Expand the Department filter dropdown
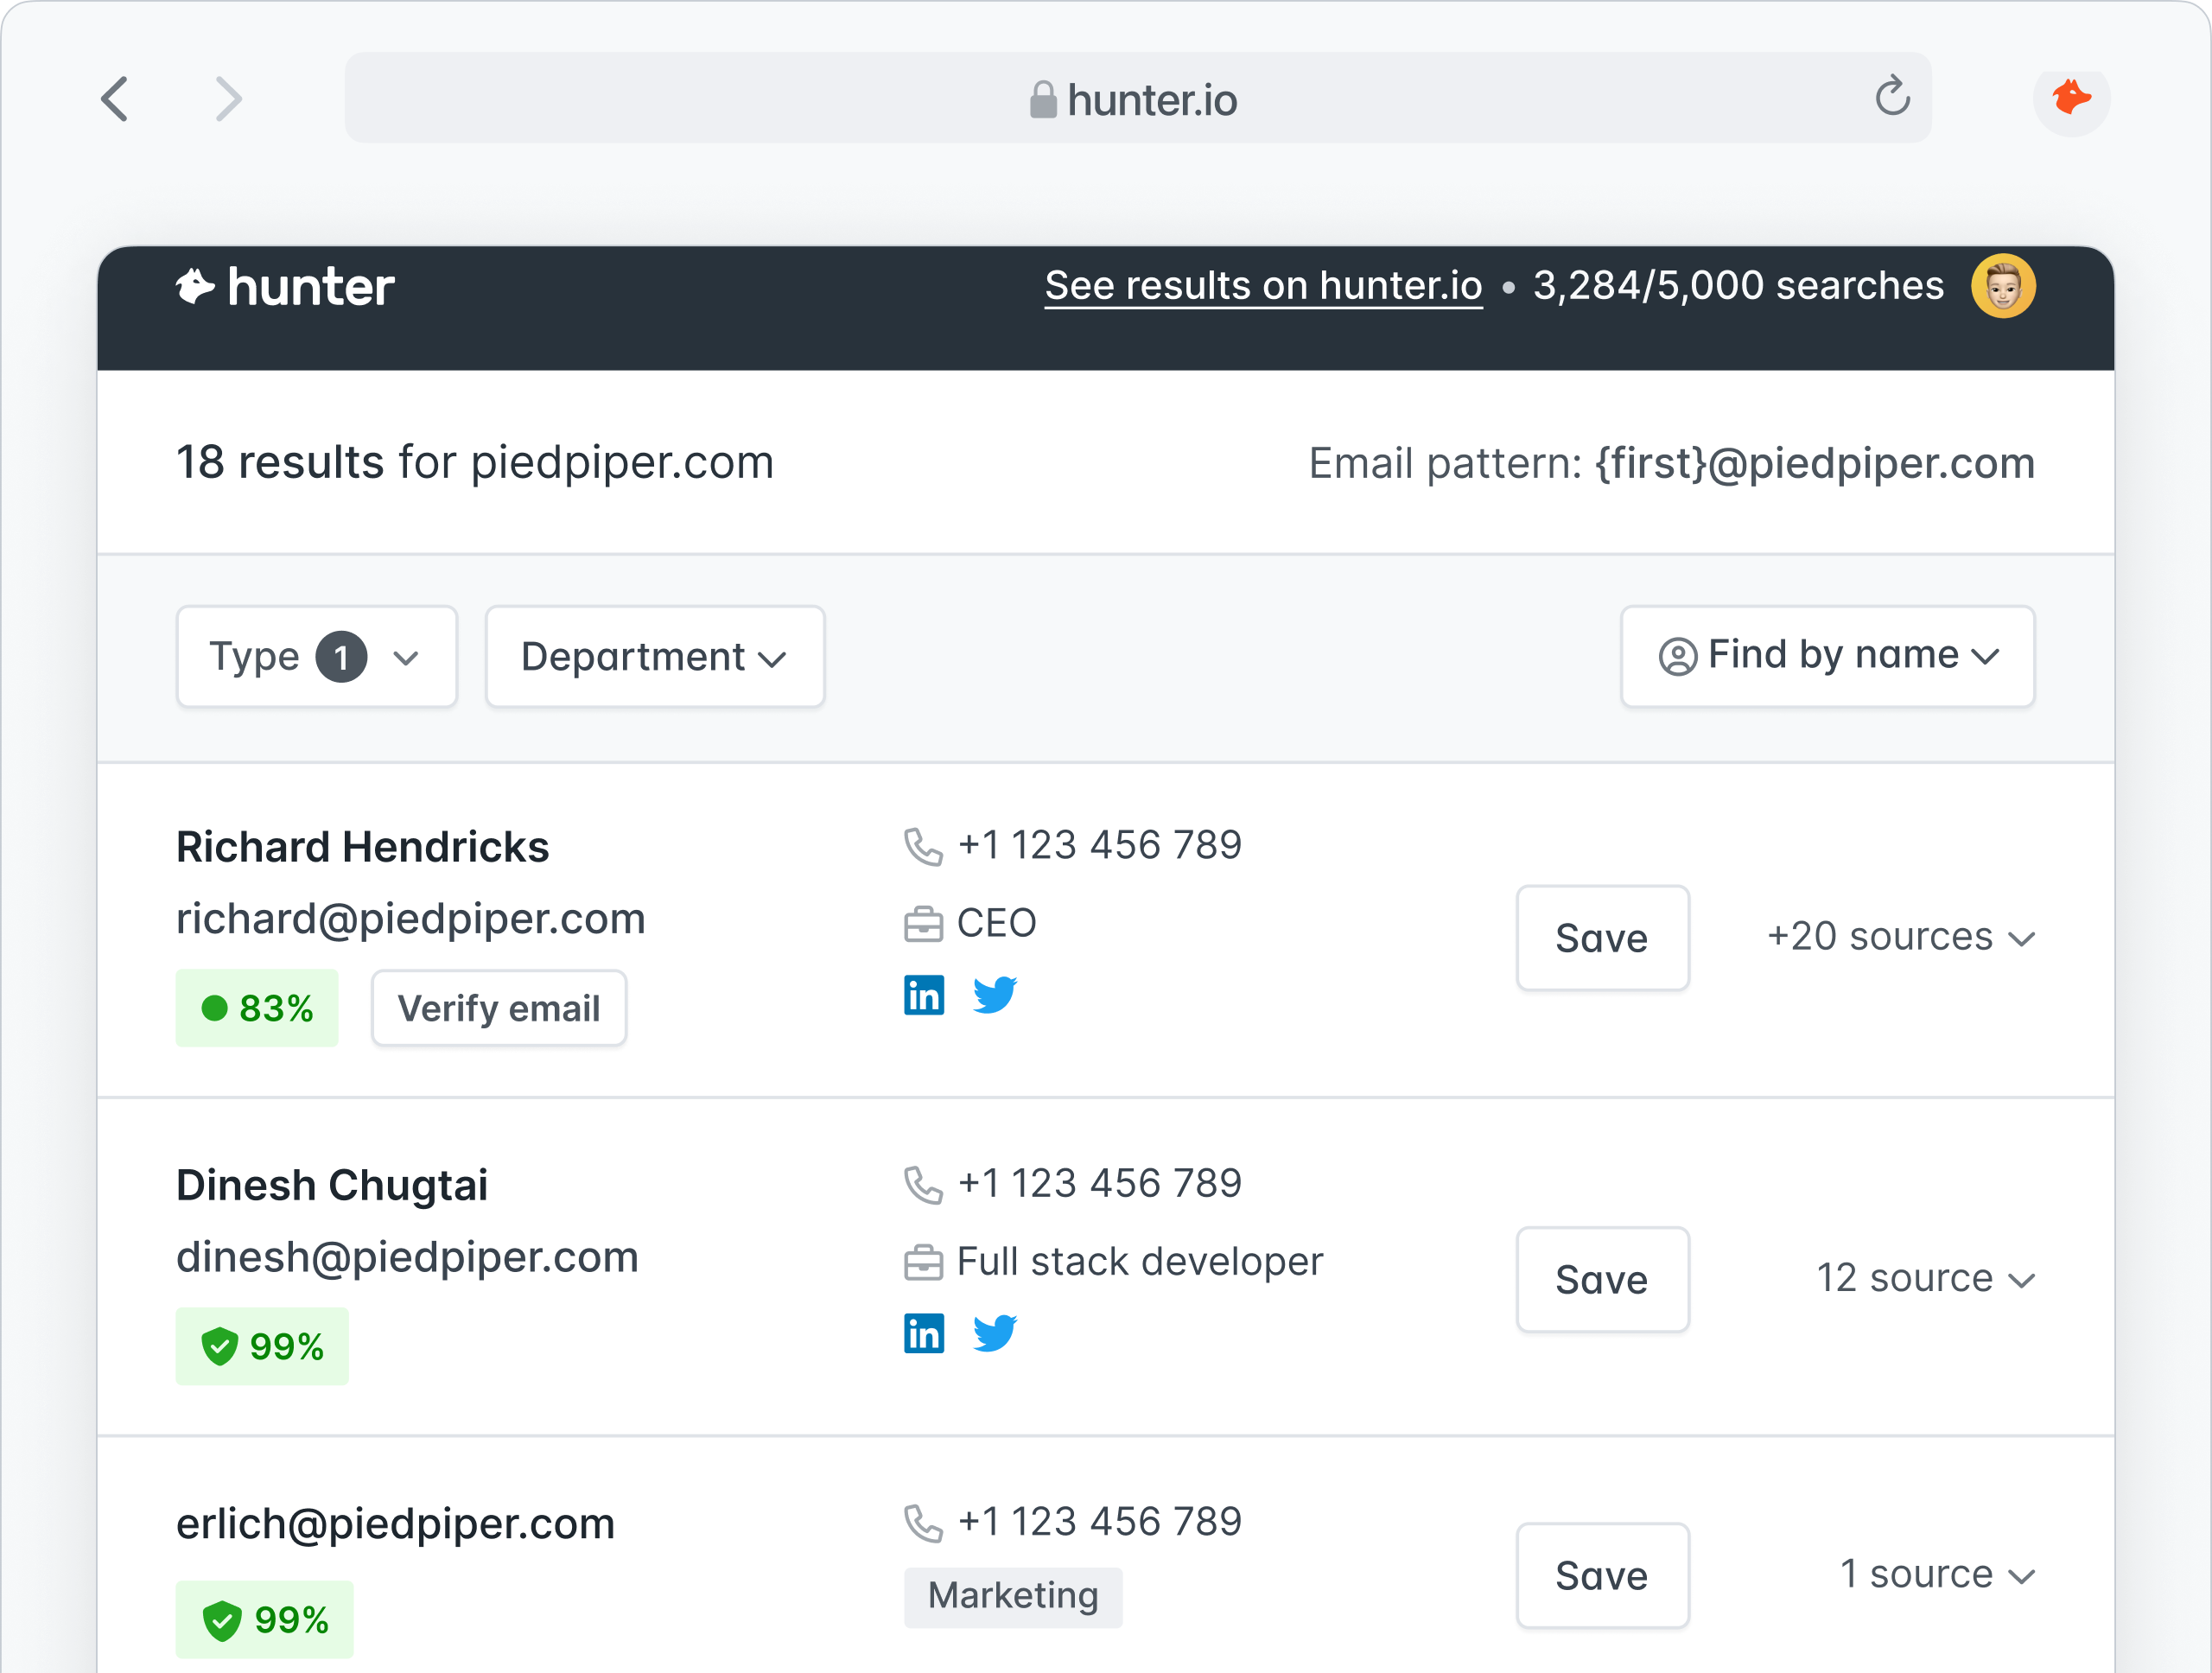The height and width of the screenshot is (1673, 2212). click(655, 657)
